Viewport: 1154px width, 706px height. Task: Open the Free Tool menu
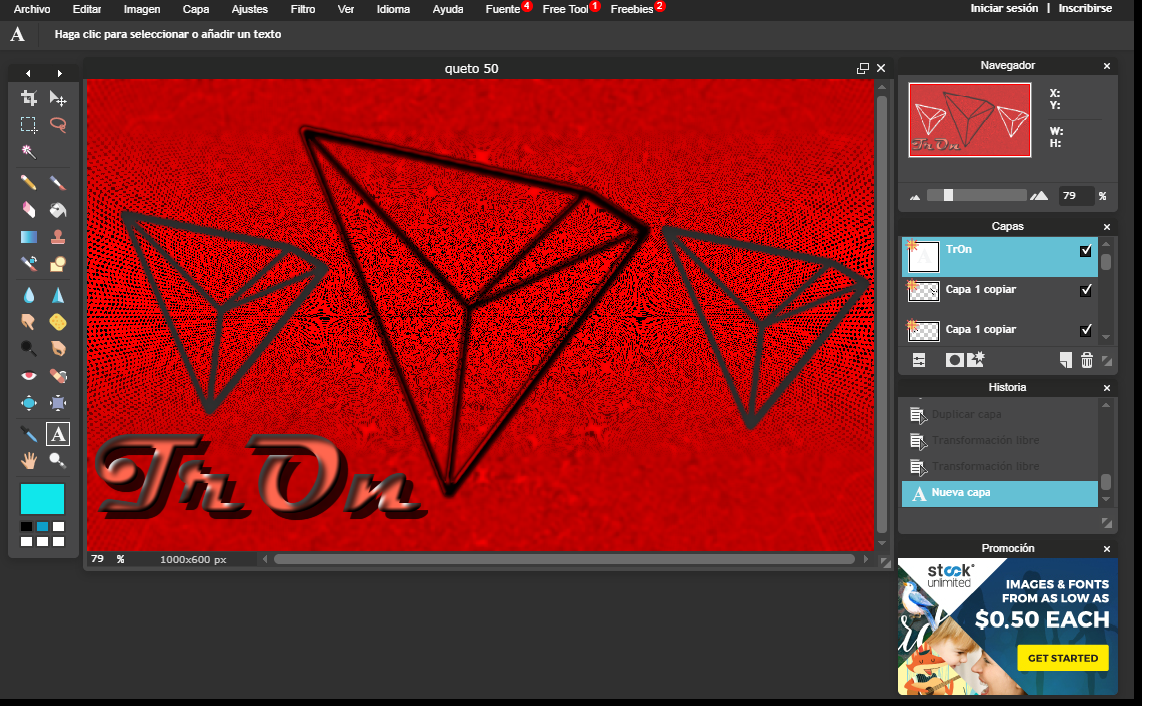tap(565, 9)
